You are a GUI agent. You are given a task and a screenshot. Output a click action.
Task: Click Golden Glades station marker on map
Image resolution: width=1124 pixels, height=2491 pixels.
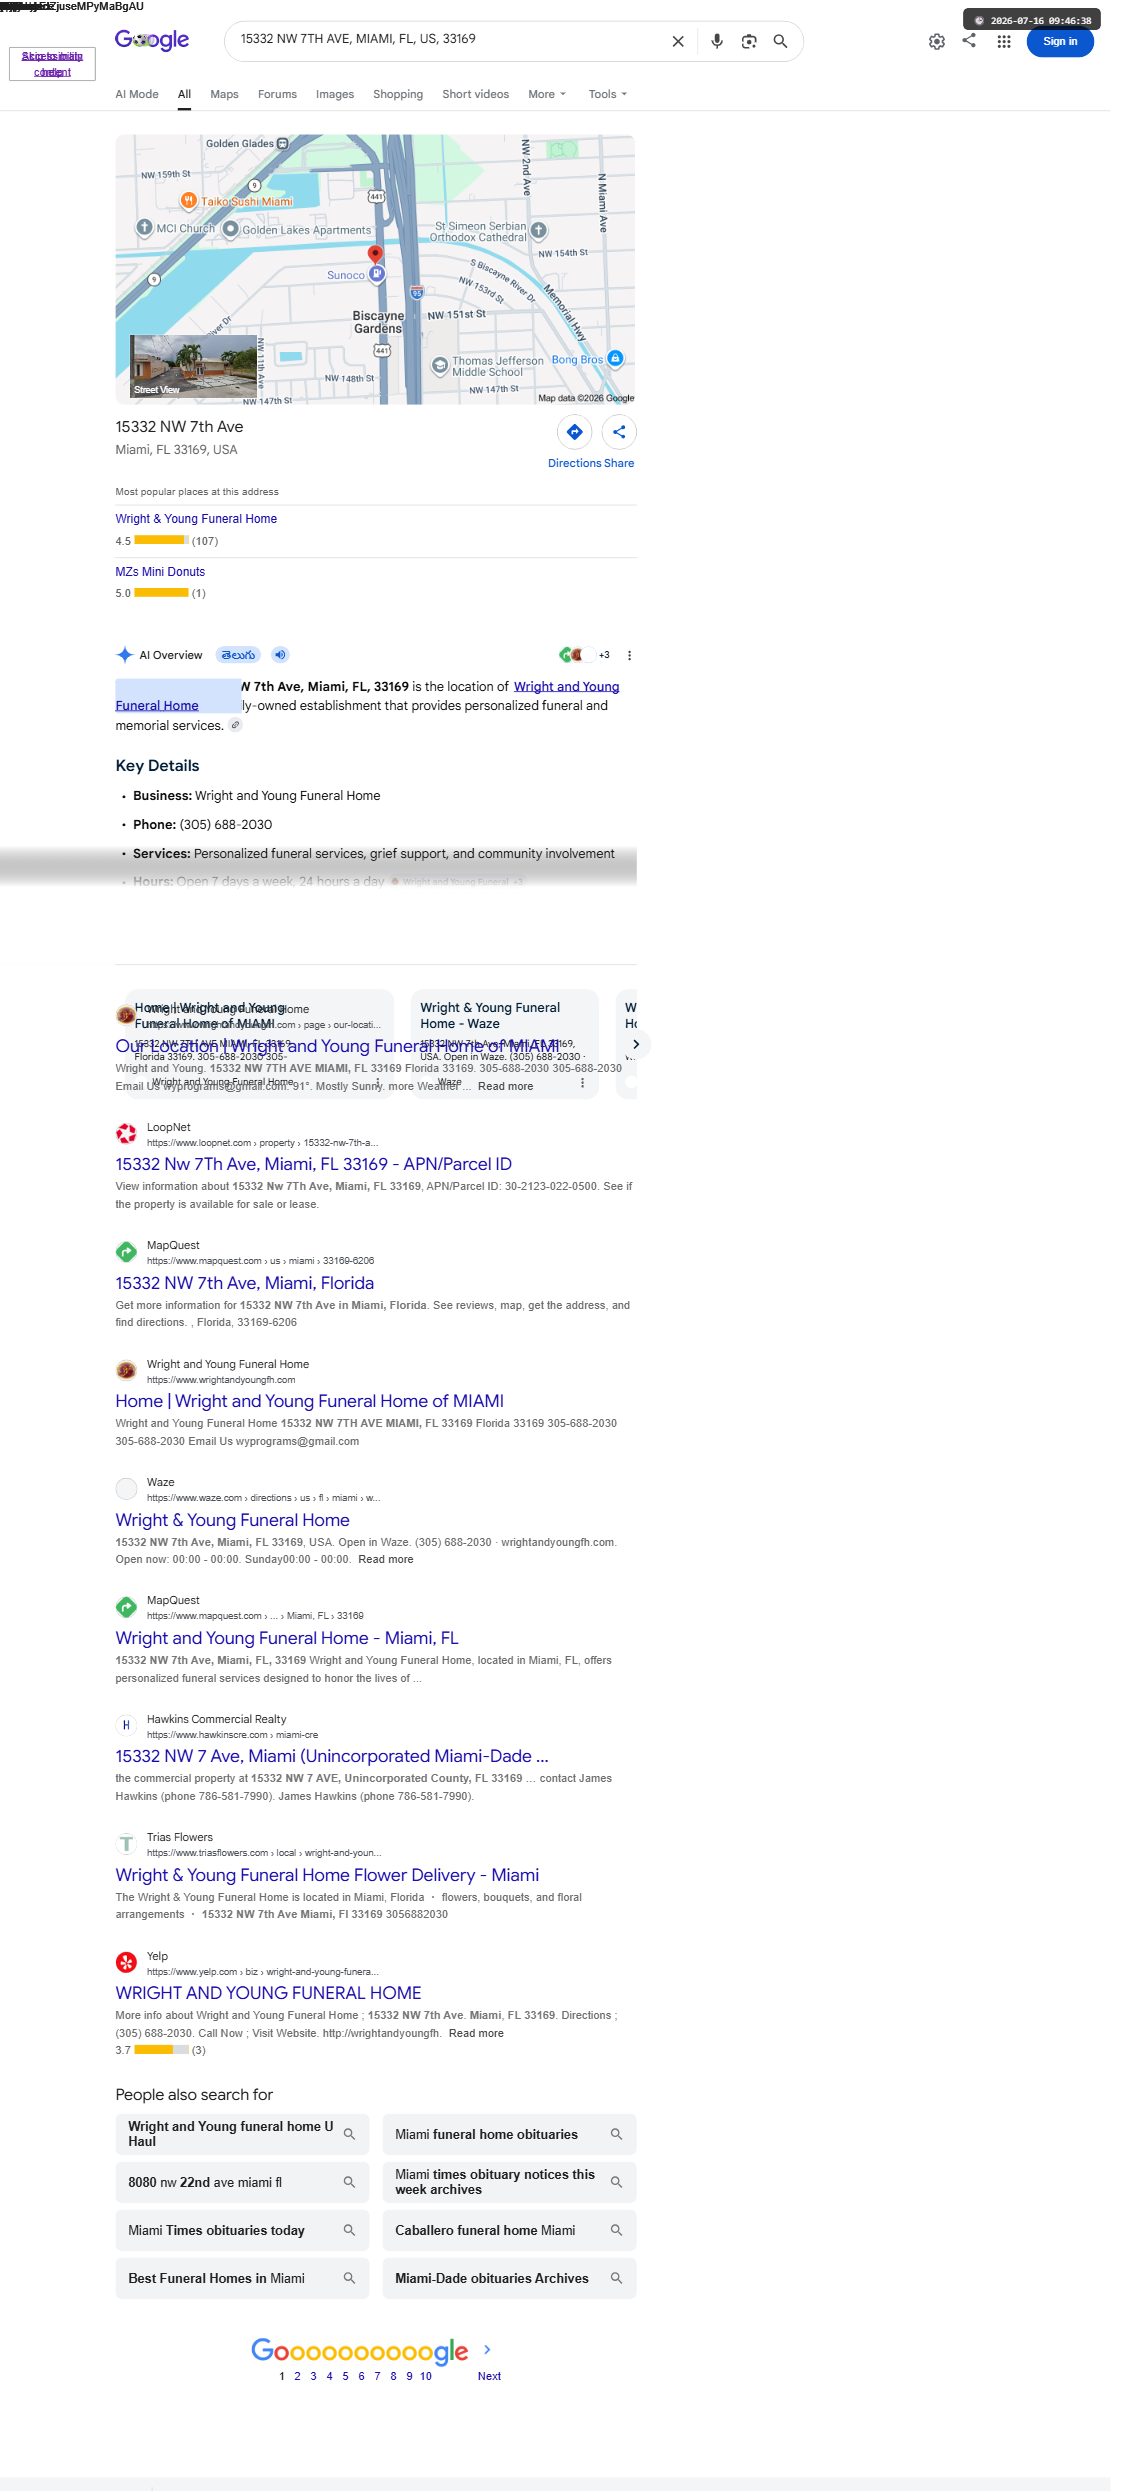pyautogui.click(x=282, y=144)
